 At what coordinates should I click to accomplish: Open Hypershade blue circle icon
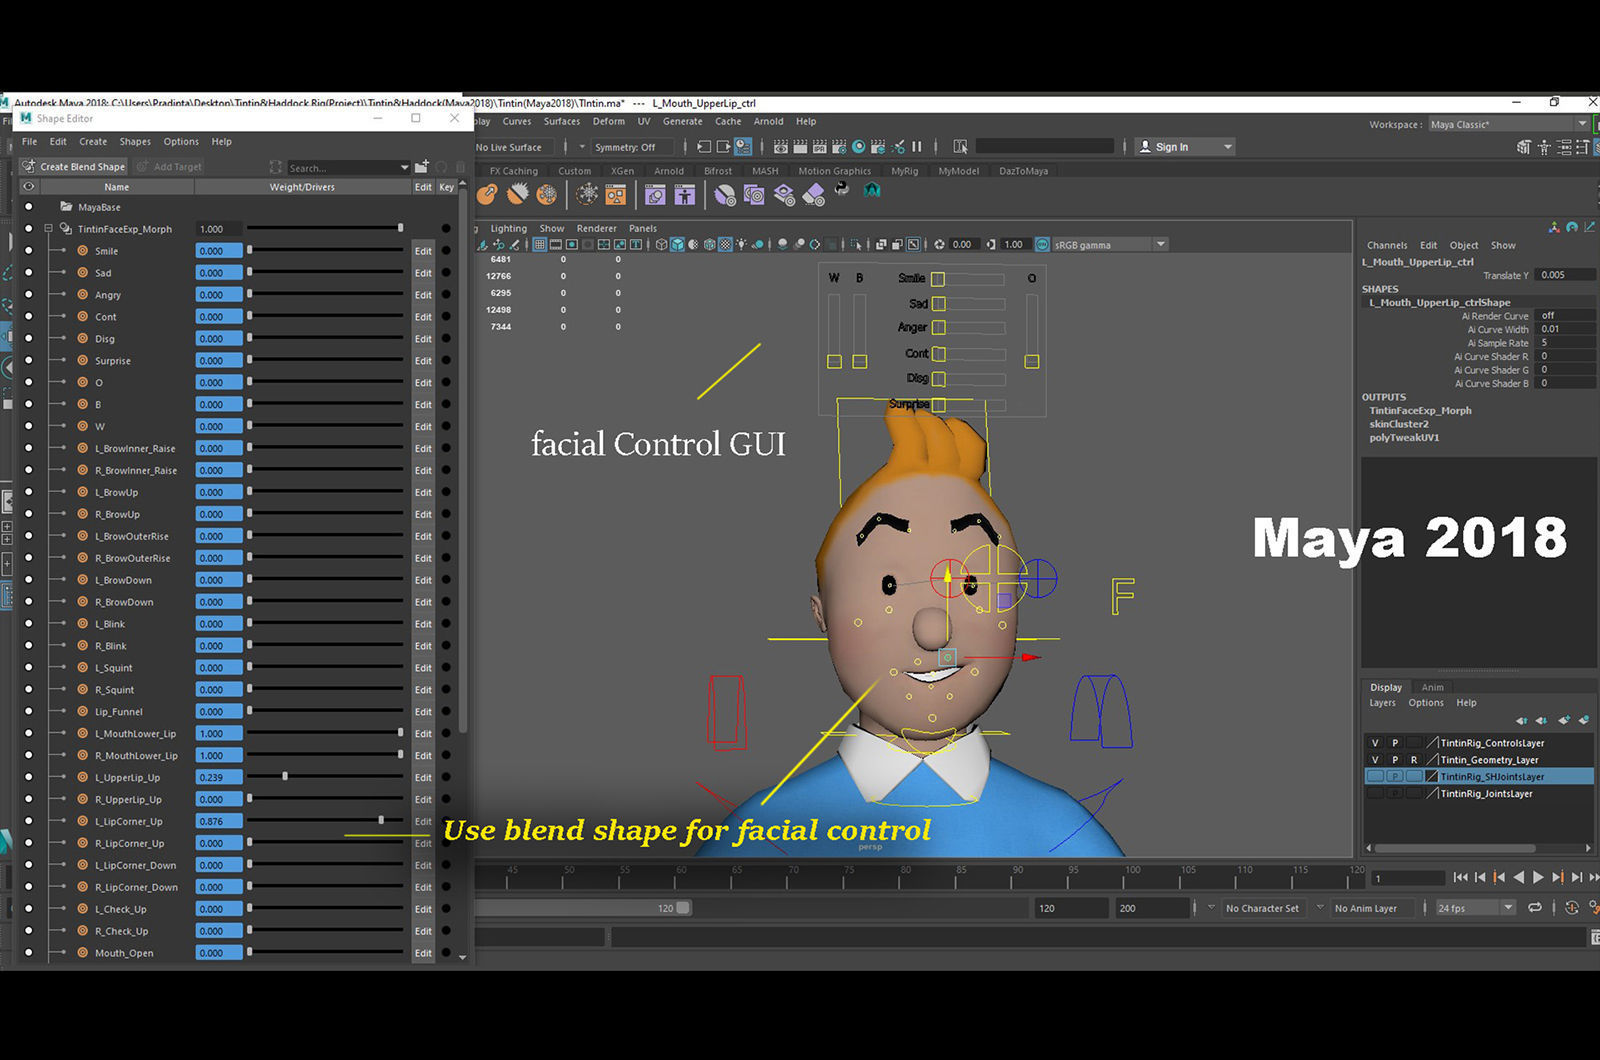click(858, 147)
